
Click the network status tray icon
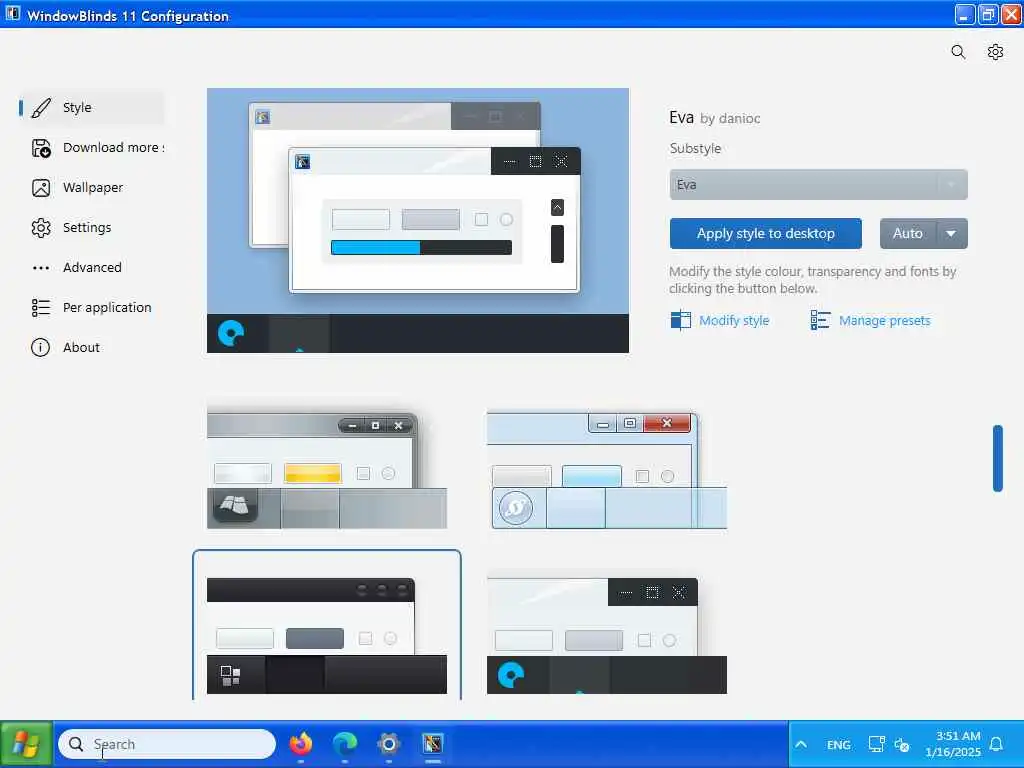tap(876, 744)
